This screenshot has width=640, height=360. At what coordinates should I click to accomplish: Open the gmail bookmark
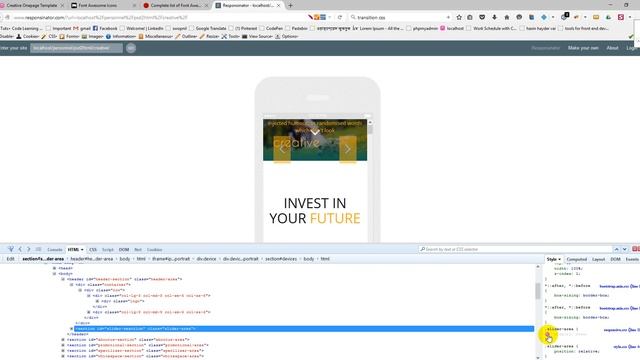coord(82,29)
